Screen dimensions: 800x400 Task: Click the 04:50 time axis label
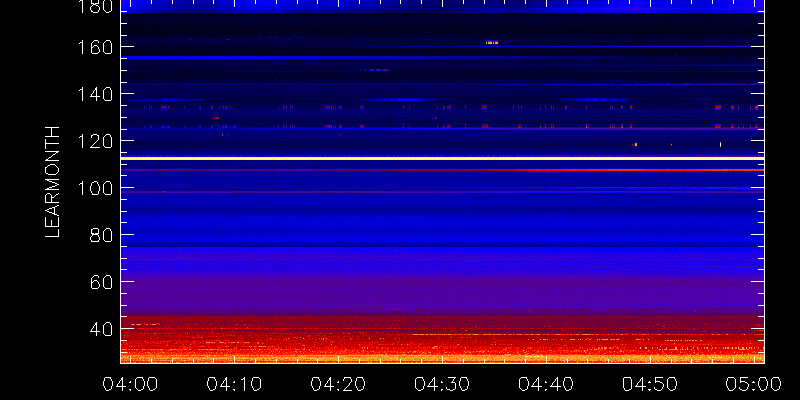pos(650,384)
